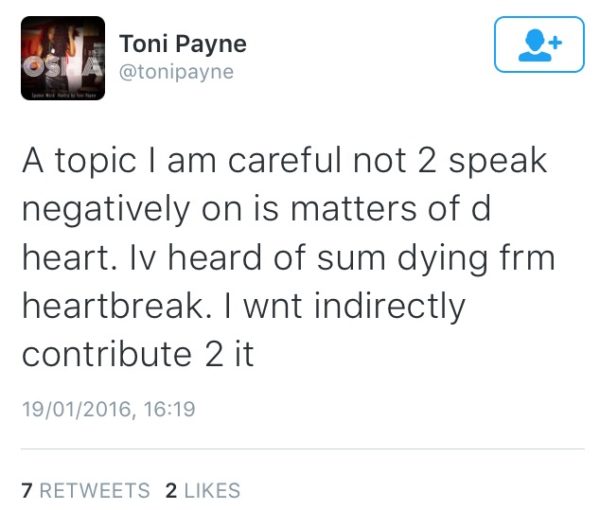Click the word RETWEETS label
The width and height of the screenshot is (600, 510).
click(95, 490)
